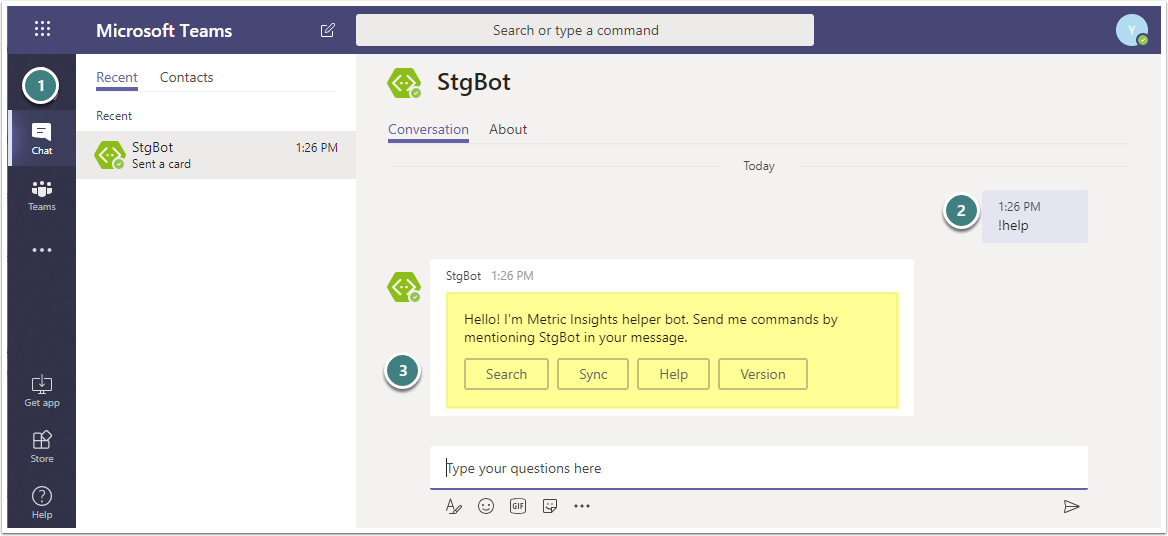Screen dimensions: 1168x536
Task: Open the sticker picker icon
Action: click(550, 506)
